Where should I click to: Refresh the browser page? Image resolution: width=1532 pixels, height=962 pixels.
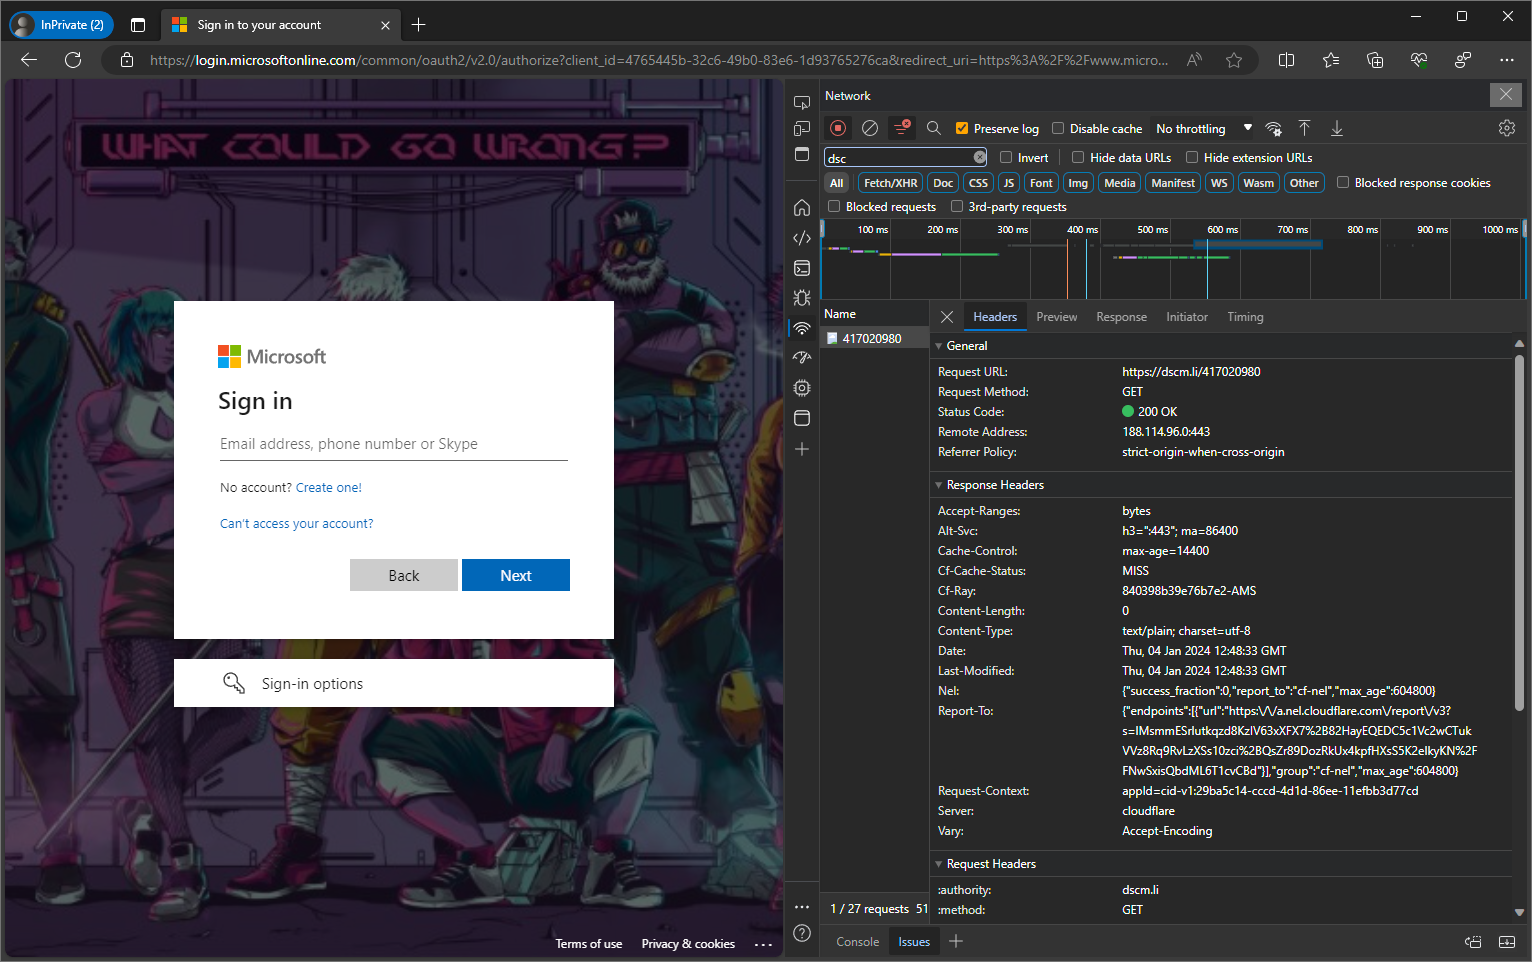73,60
